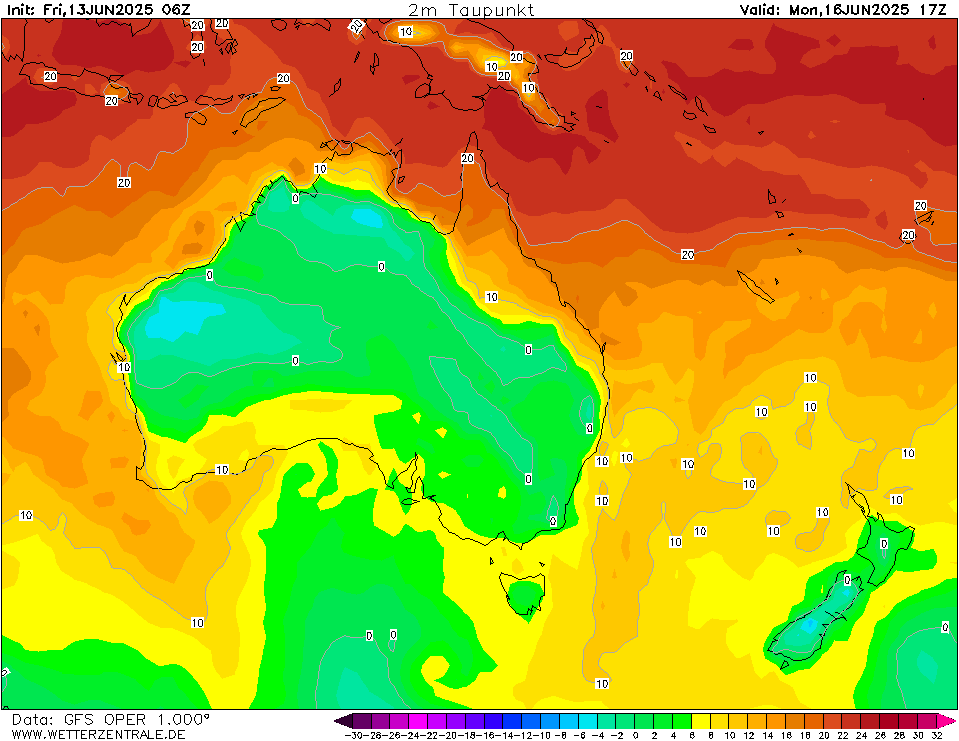Image resolution: width=959 pixels, height=741 pixels.
Task: Click the red-orange legend swatch between 20 and 22
Action: coord(833,720)
